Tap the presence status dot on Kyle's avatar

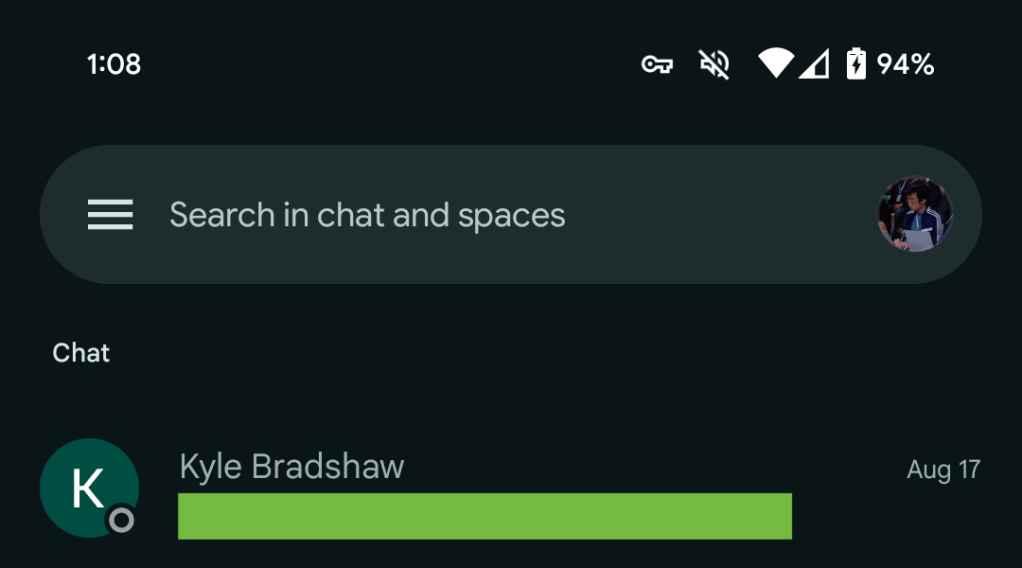[x=122, y=520]
